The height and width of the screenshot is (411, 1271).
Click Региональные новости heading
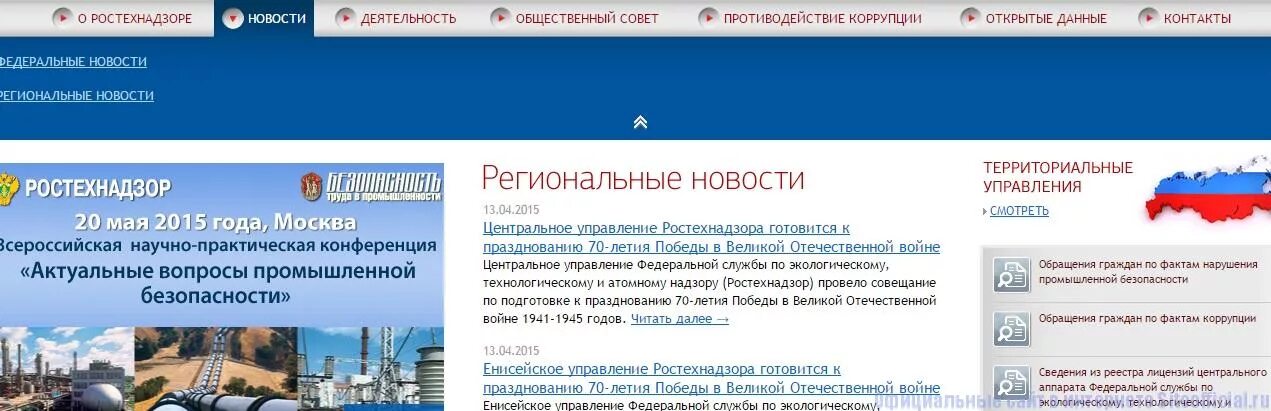click(x=643, y=179)
